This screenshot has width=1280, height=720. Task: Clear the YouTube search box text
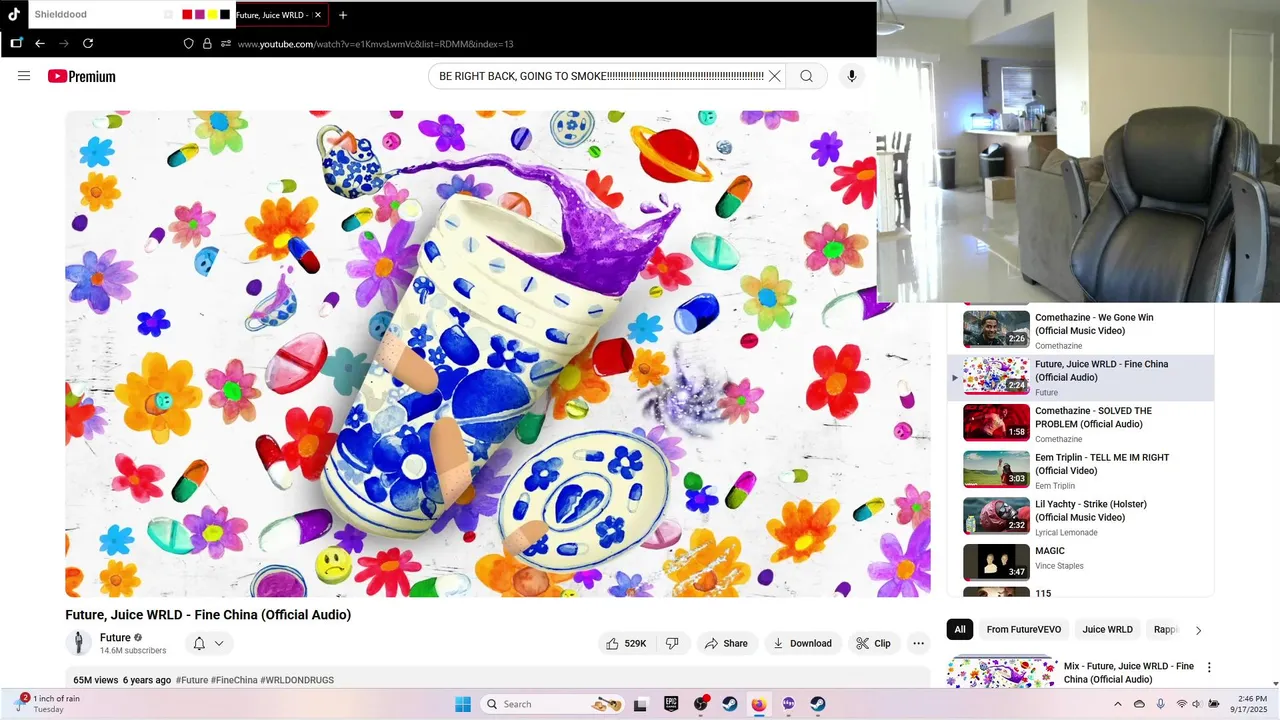774,76
